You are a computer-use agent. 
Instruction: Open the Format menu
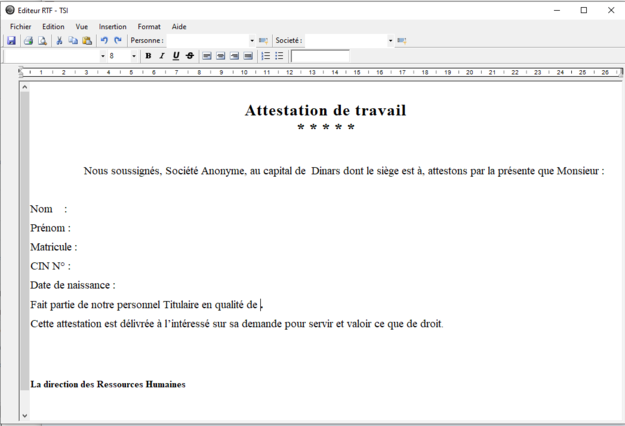tap(149, 27)
